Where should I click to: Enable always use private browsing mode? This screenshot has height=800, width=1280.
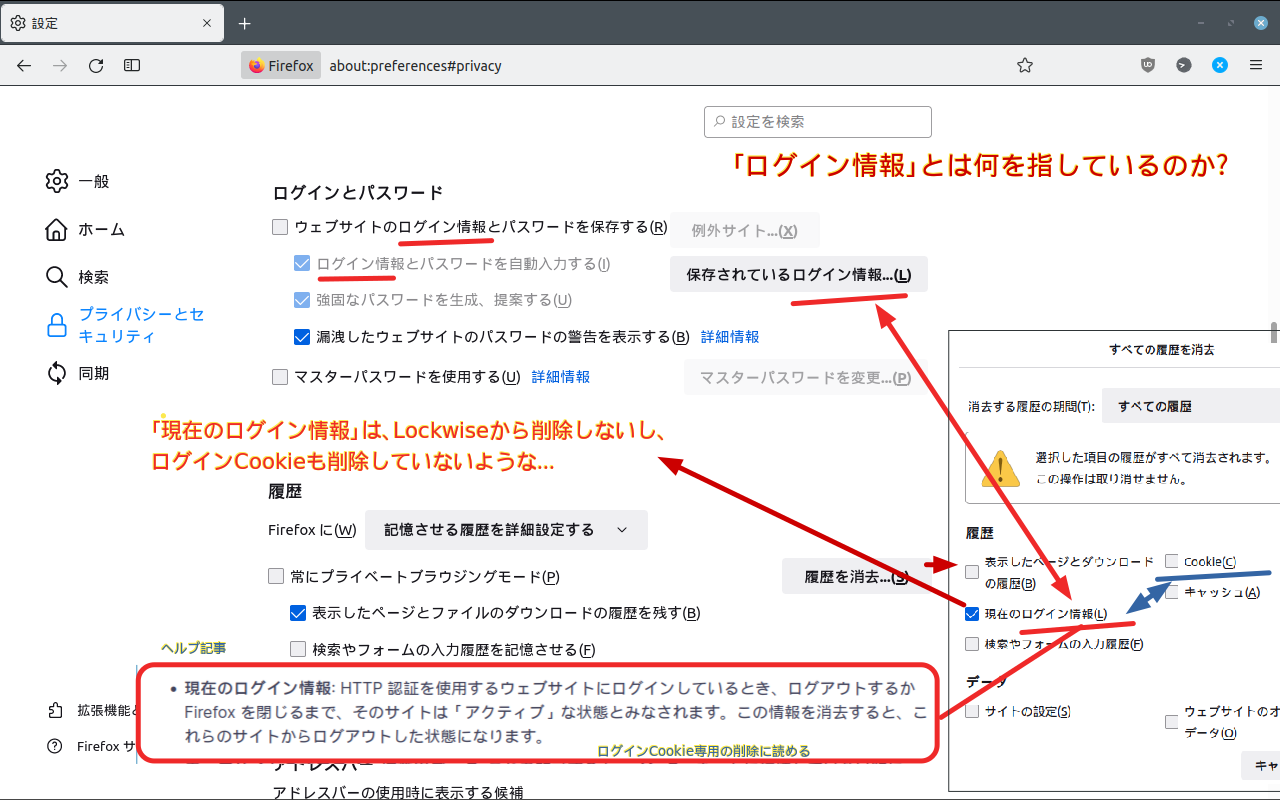tap(276, 576)
